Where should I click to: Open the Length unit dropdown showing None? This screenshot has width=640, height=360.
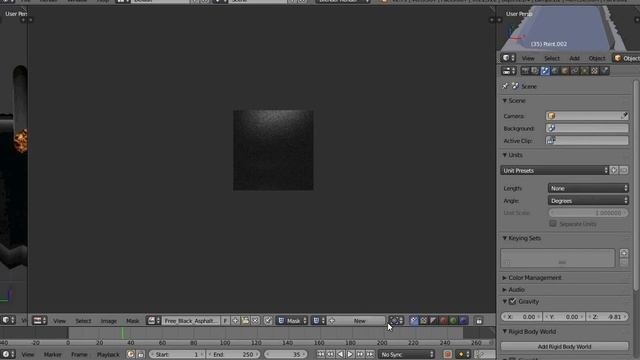(x=588, y=188)
